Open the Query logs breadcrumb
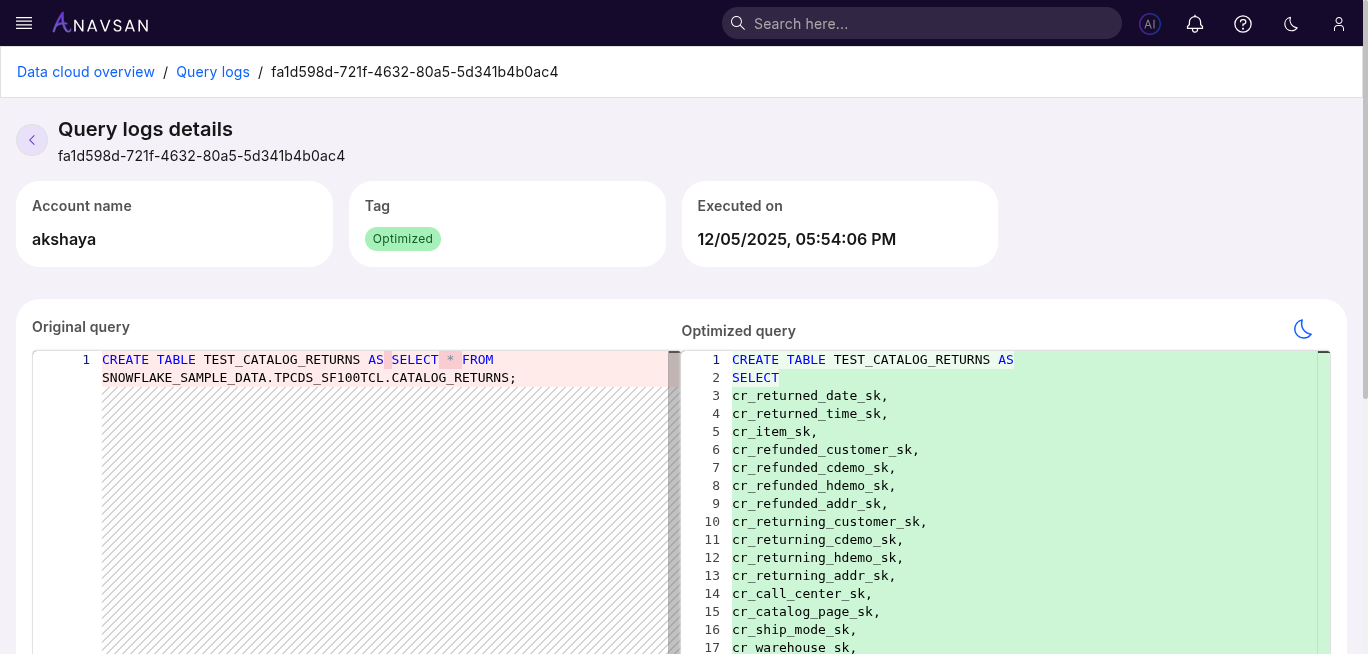Image resolution: width=1368 pixels, height=654 pixels. click(x=213, y=71)
